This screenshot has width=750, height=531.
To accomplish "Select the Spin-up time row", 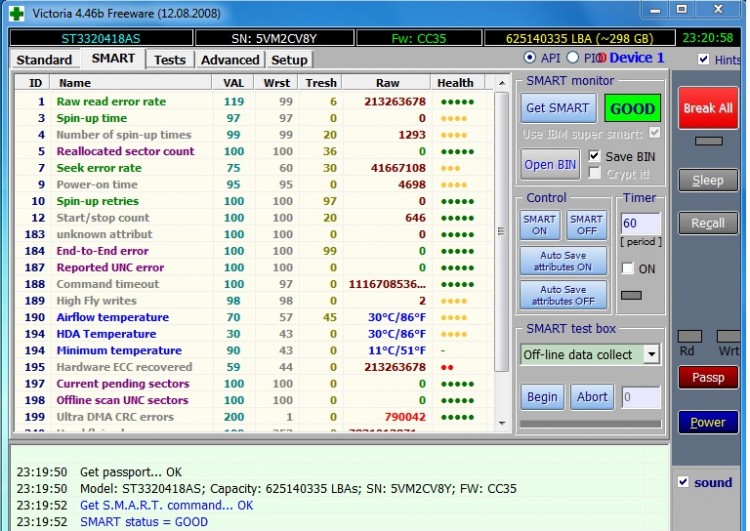I will pos(254,118).
